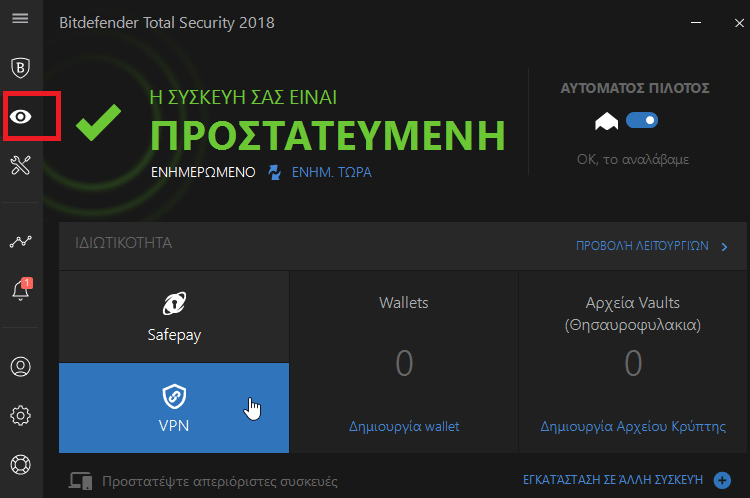Click the Wallets count value
Image resolution: width=750 pixels, height=498 pixels.
[404, 363]
